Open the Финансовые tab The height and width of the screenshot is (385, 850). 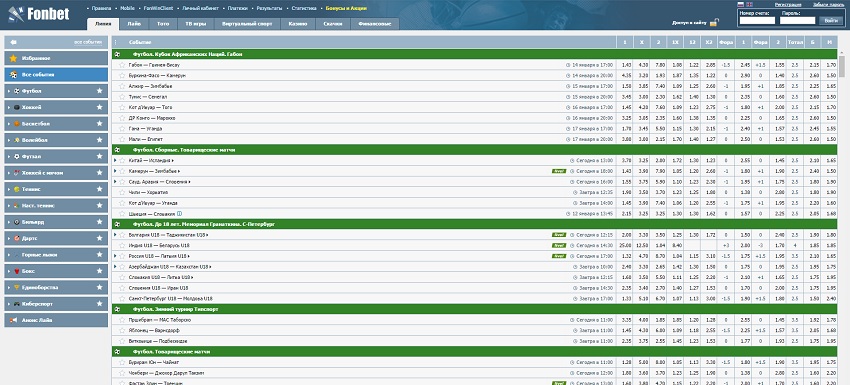pos(375,24)
